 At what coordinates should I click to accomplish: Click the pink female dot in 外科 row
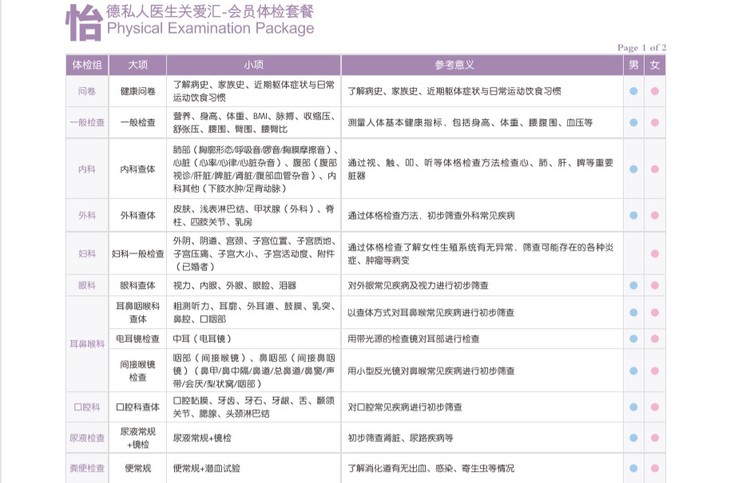655,215
